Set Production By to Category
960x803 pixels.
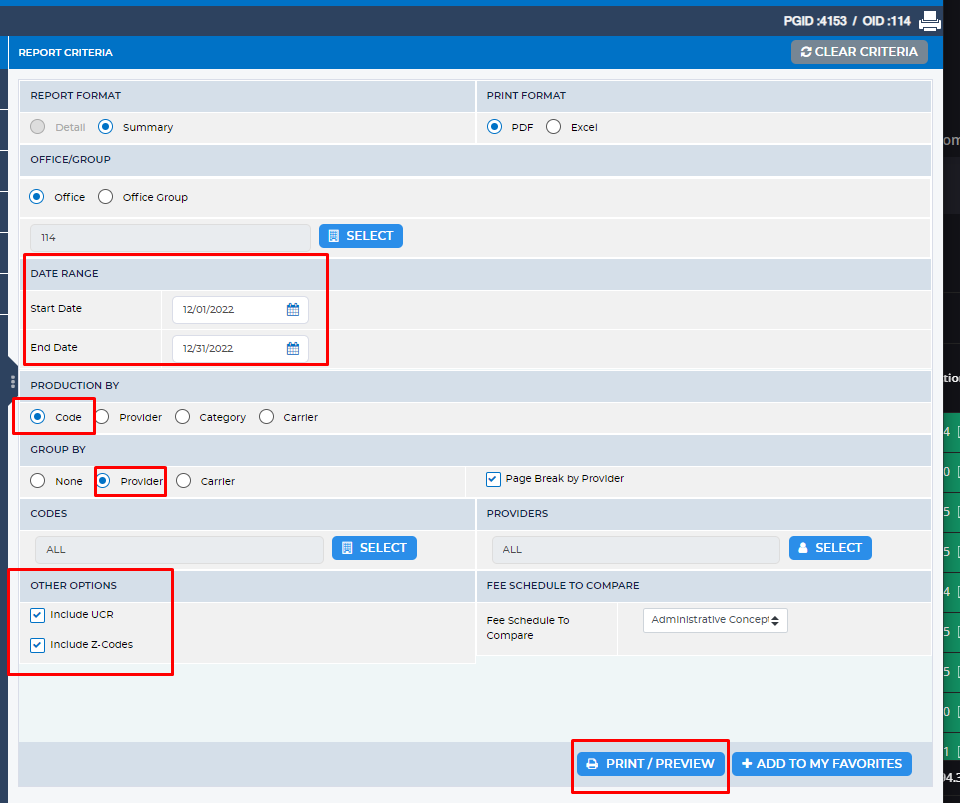click(x=182, y=417)
